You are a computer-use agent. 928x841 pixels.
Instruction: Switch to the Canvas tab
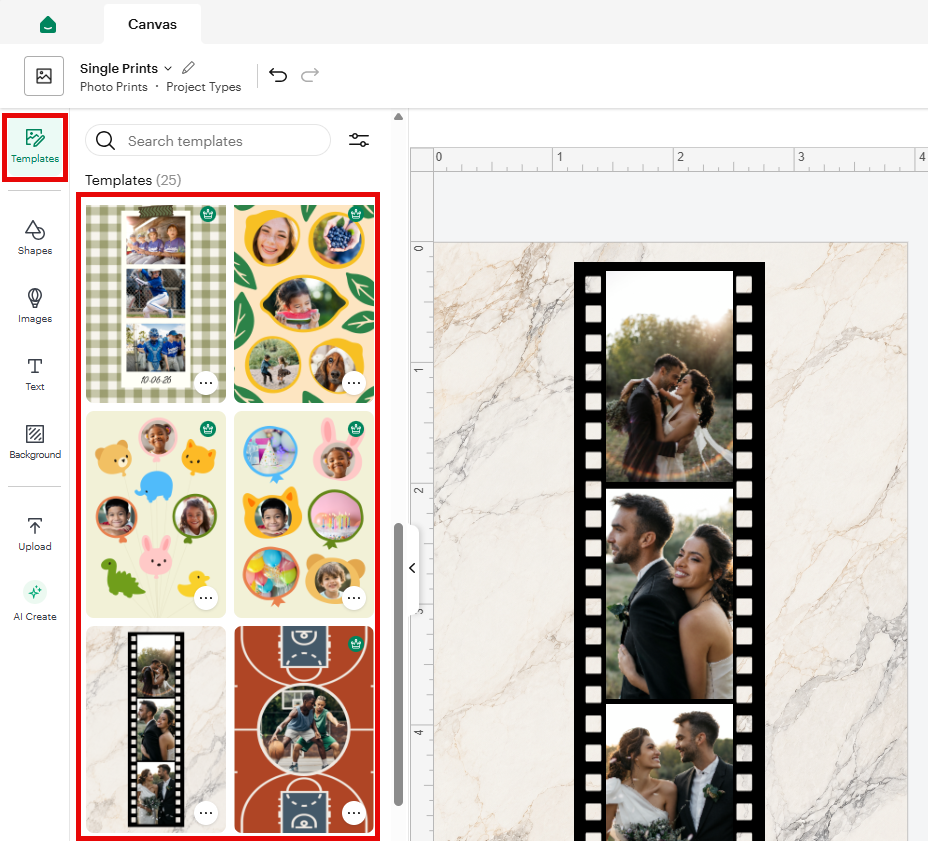152,24
